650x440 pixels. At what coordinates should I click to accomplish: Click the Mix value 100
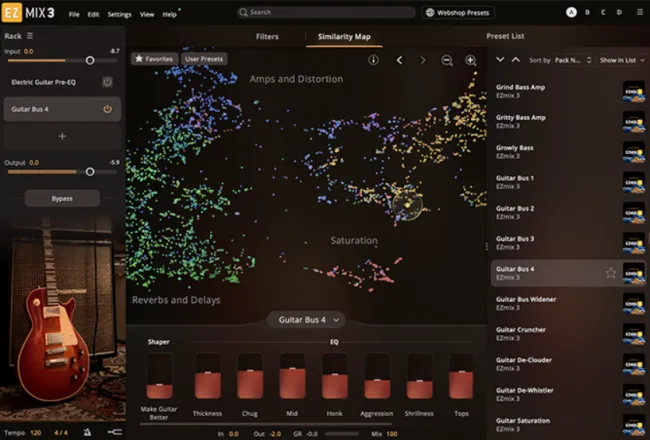tap(392, 434)
